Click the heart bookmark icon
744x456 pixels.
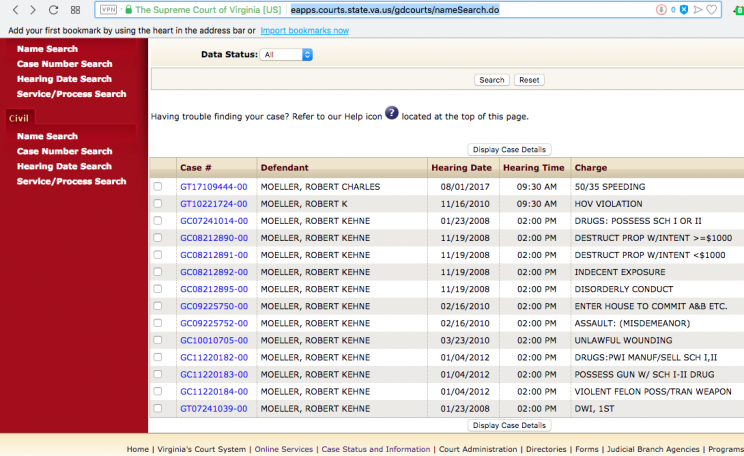[x=712, y=10]
